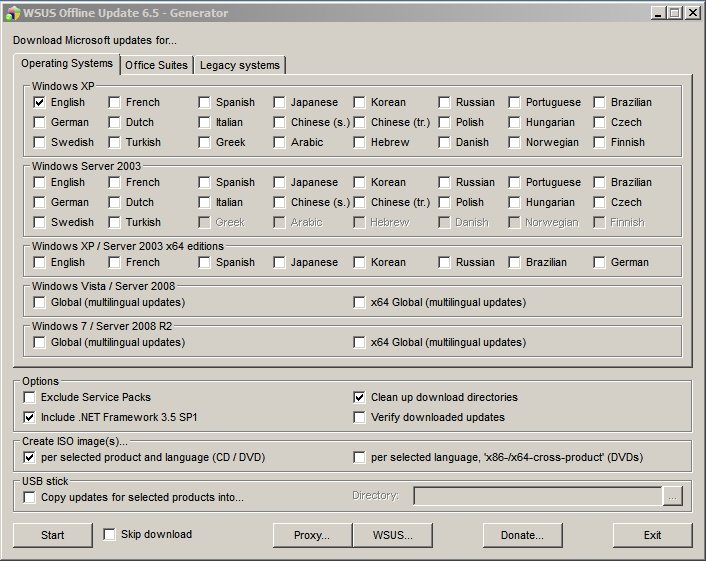Click the Start button
706x561 pixels.
[53, 535]
